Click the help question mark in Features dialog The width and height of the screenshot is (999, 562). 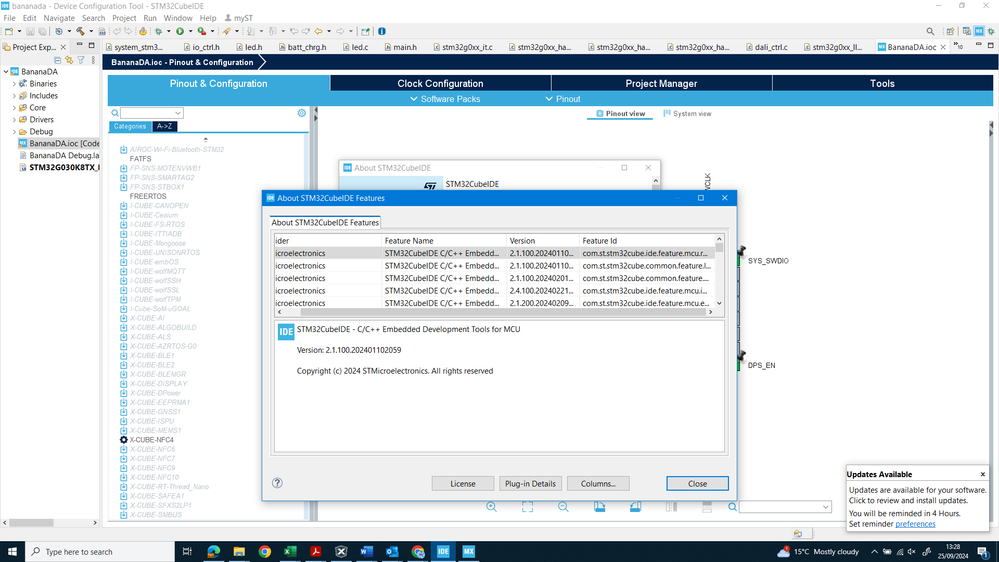277,483
